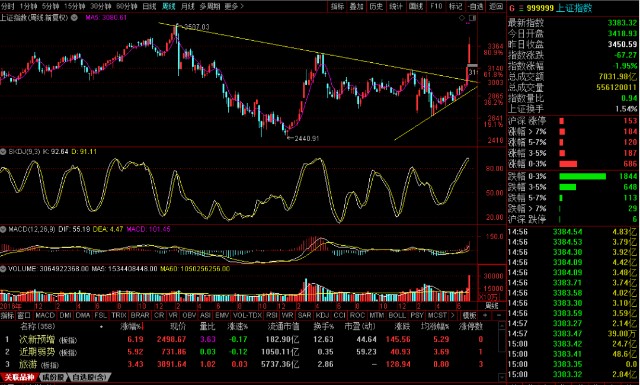The image size is (640, 385).
Task: Click the round icon beside MACD(12,26,9) label
Action: click(4, 230)
